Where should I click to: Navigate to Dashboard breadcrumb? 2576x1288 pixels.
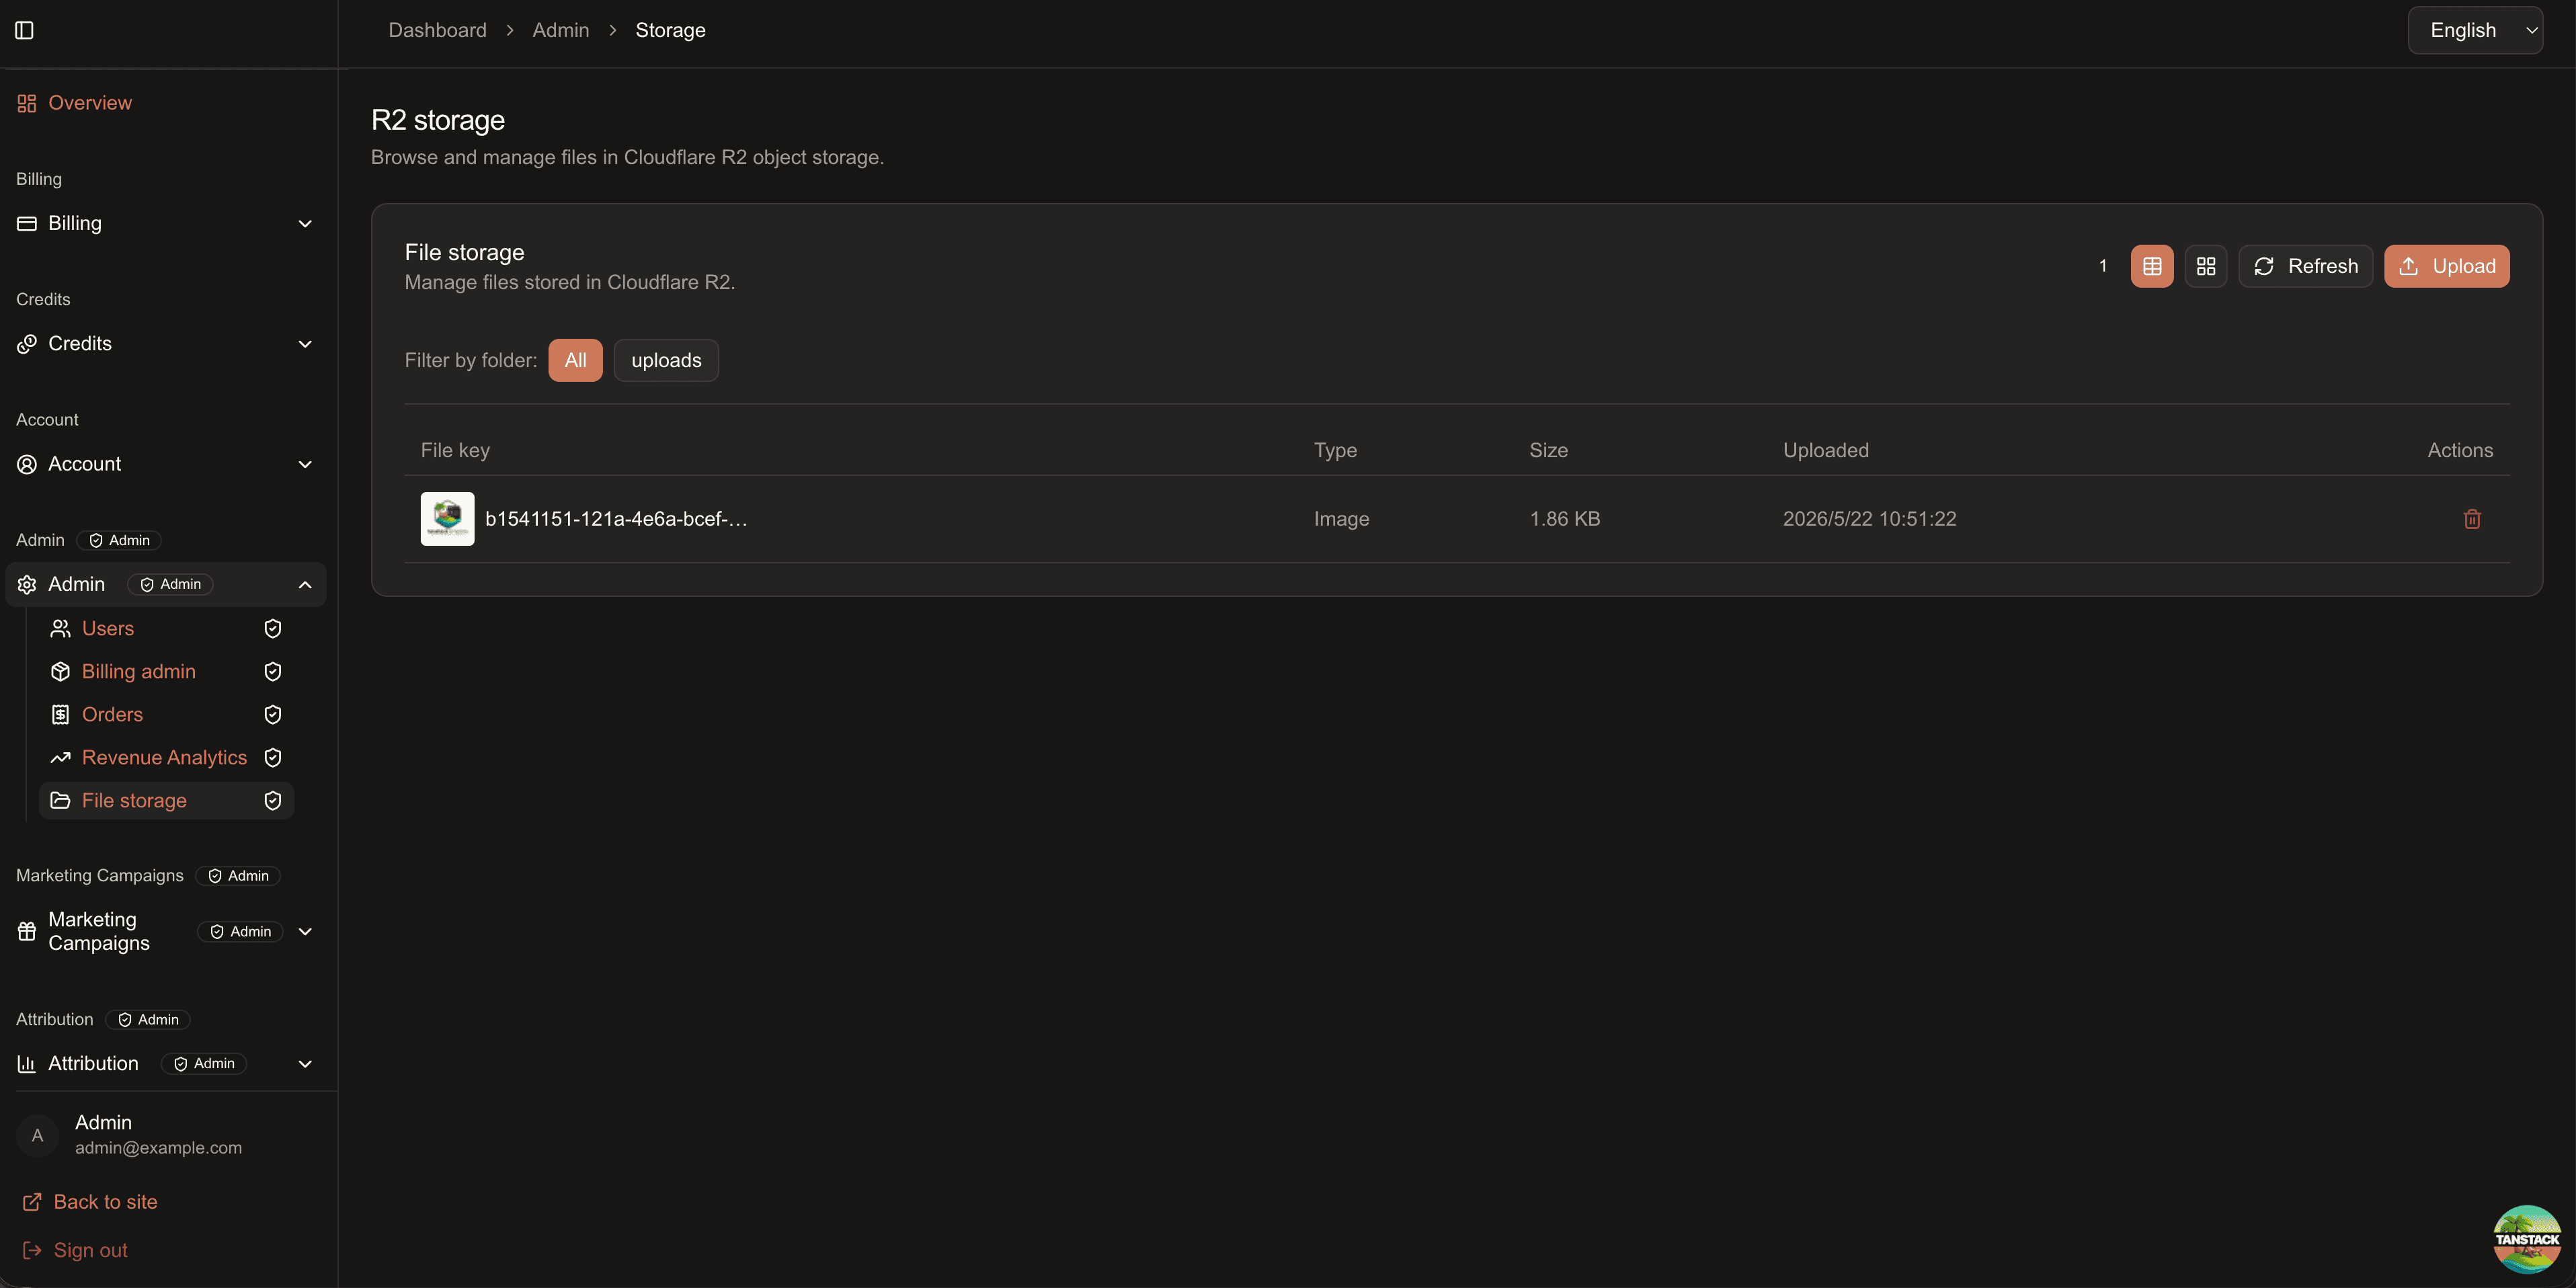click(x=437, y=30)
